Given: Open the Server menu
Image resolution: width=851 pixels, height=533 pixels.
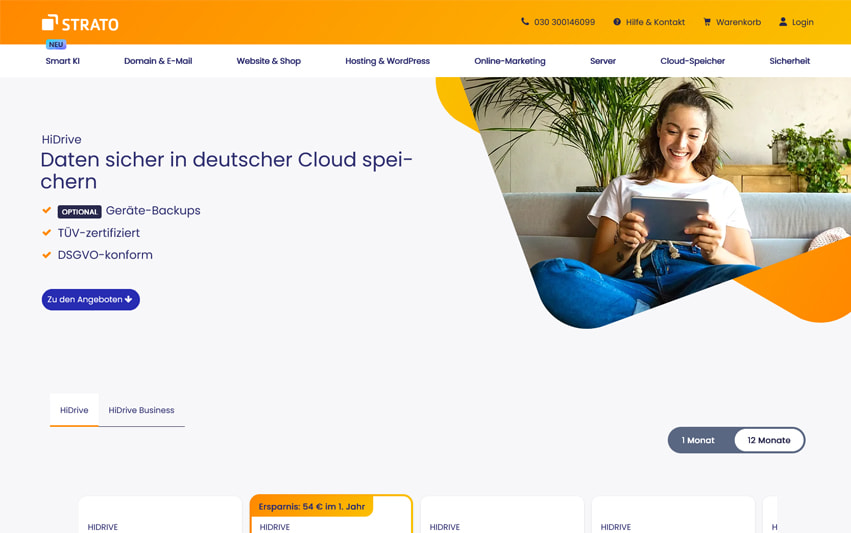Looking at the screenshot, I should pos(603,61).
